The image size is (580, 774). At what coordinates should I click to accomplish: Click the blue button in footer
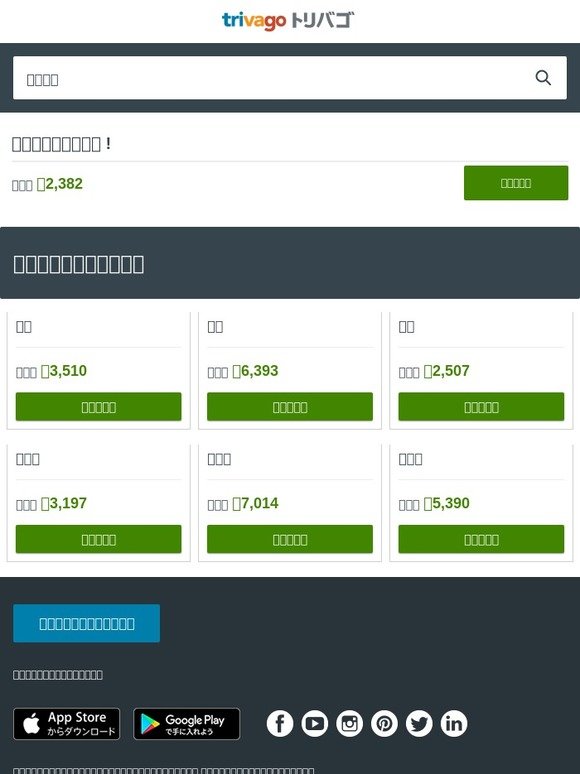[86, 623]
